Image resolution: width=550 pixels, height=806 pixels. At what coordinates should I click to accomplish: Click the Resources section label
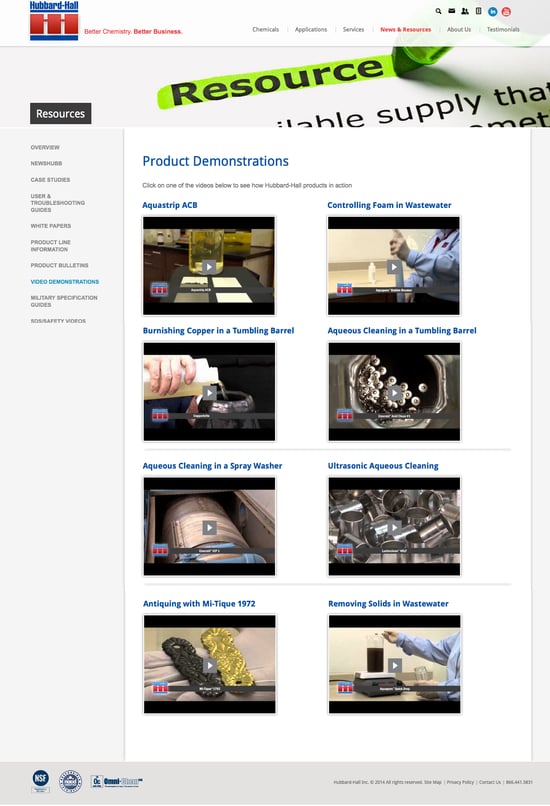(x=61, y=114)
